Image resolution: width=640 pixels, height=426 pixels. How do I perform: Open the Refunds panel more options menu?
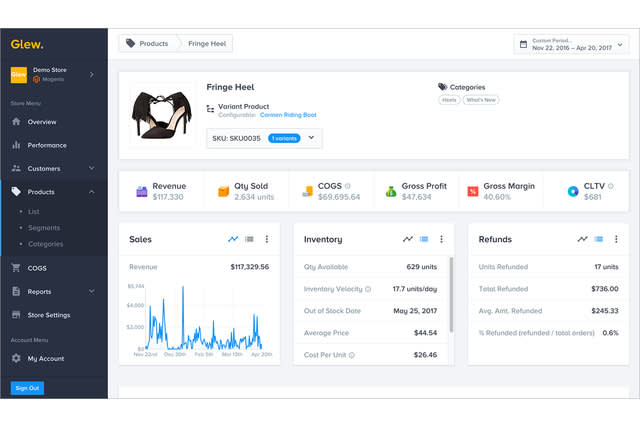click(x=614, y=239)
